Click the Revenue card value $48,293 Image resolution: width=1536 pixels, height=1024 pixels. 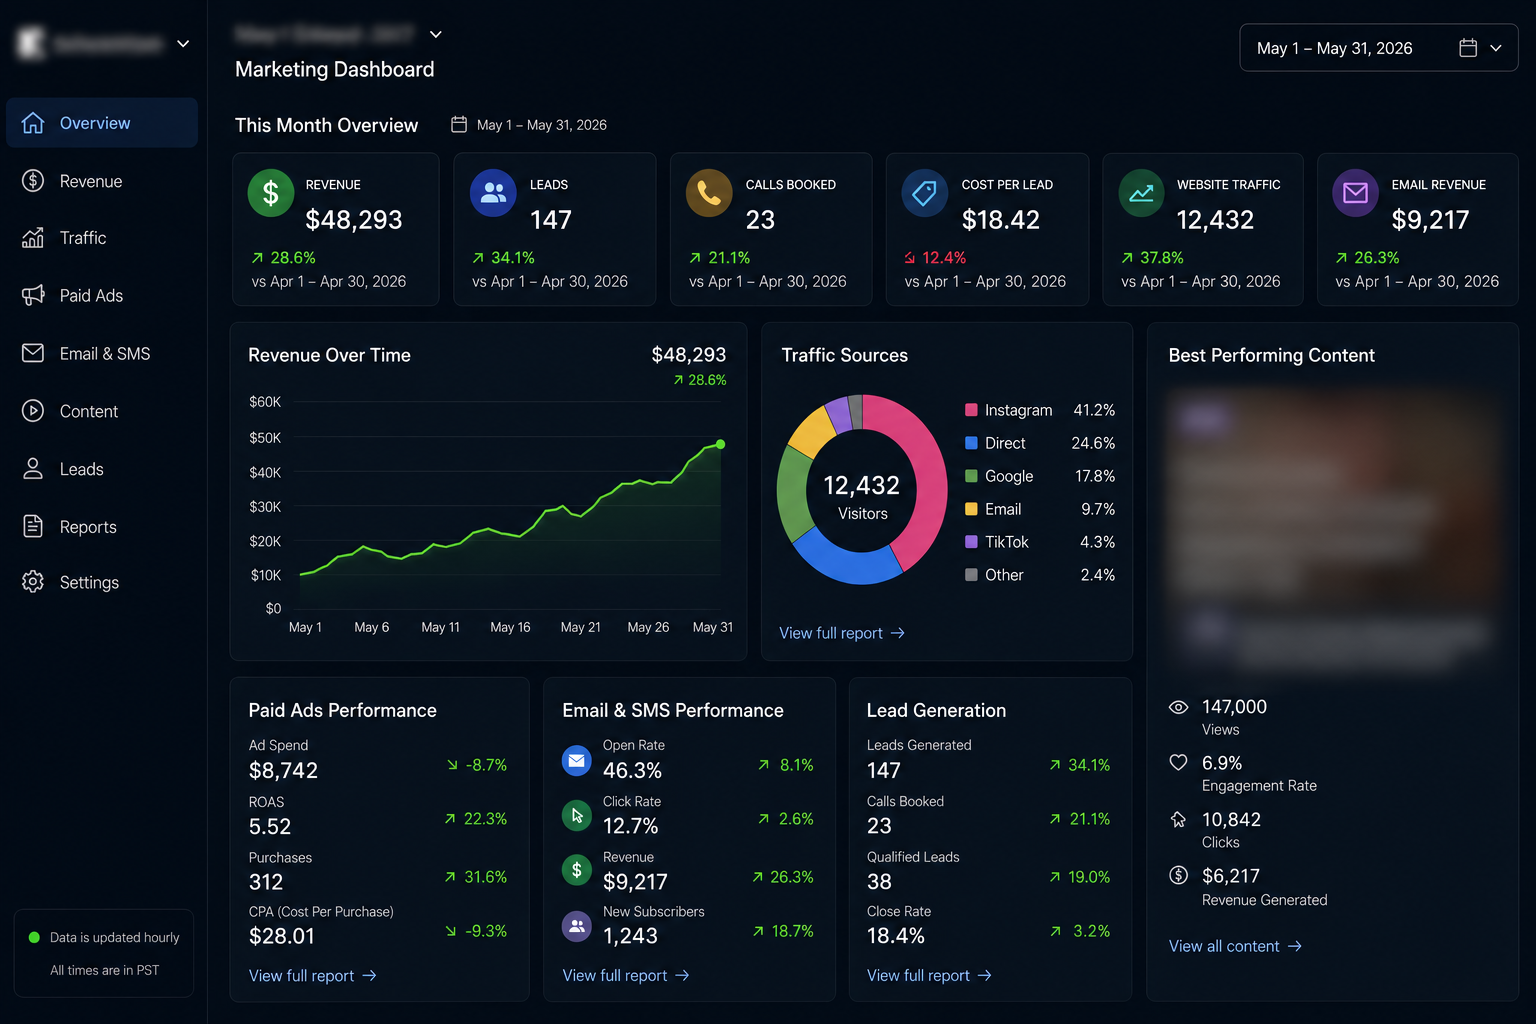(354, 220)
